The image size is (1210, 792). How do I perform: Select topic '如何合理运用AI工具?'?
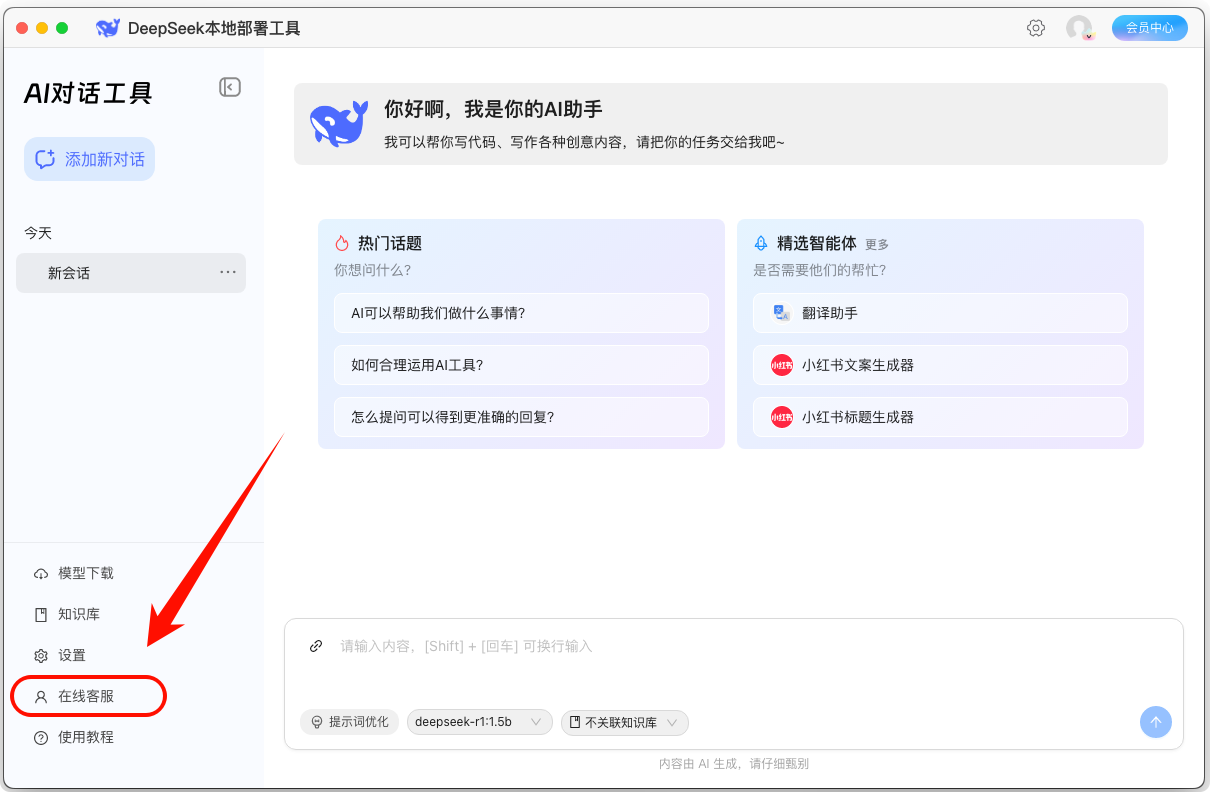pos(521,365)
